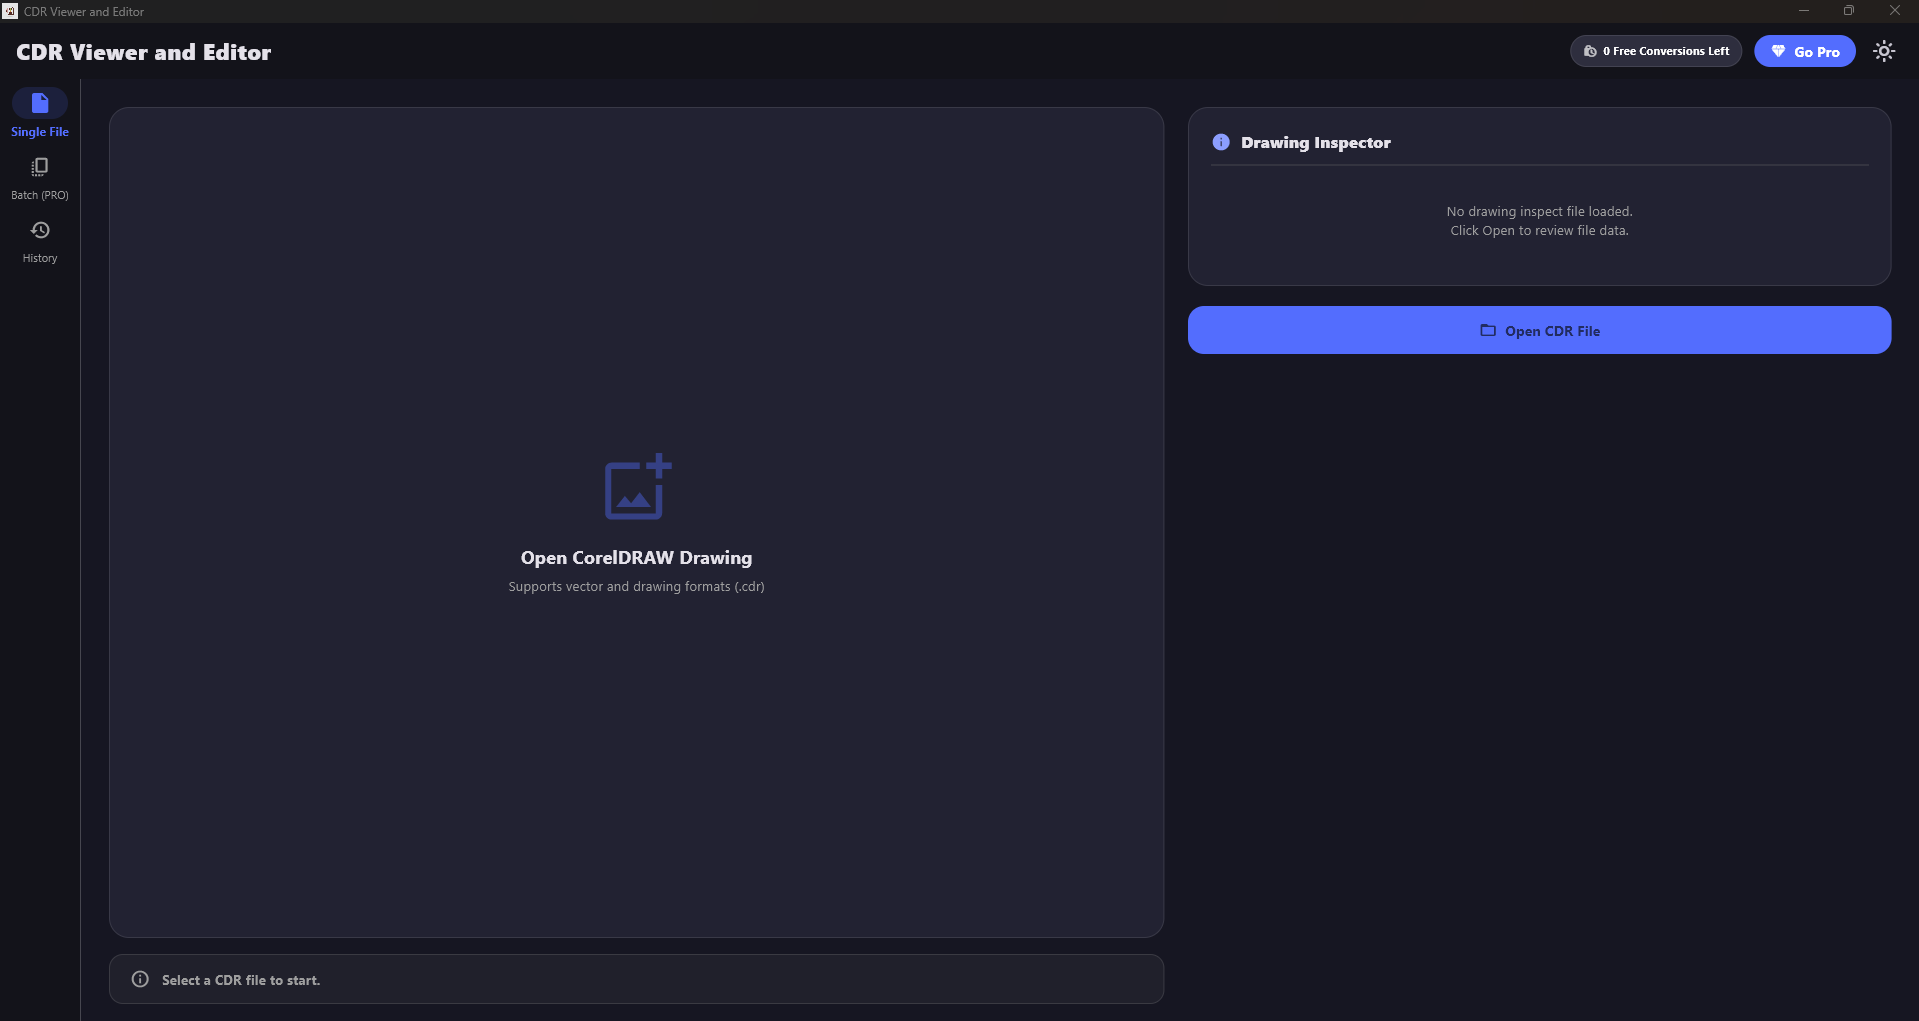Click the 'Select a CDR file to start' status
The width and height of the screenshot is (1919, 1021).
[x=241, y=980]
